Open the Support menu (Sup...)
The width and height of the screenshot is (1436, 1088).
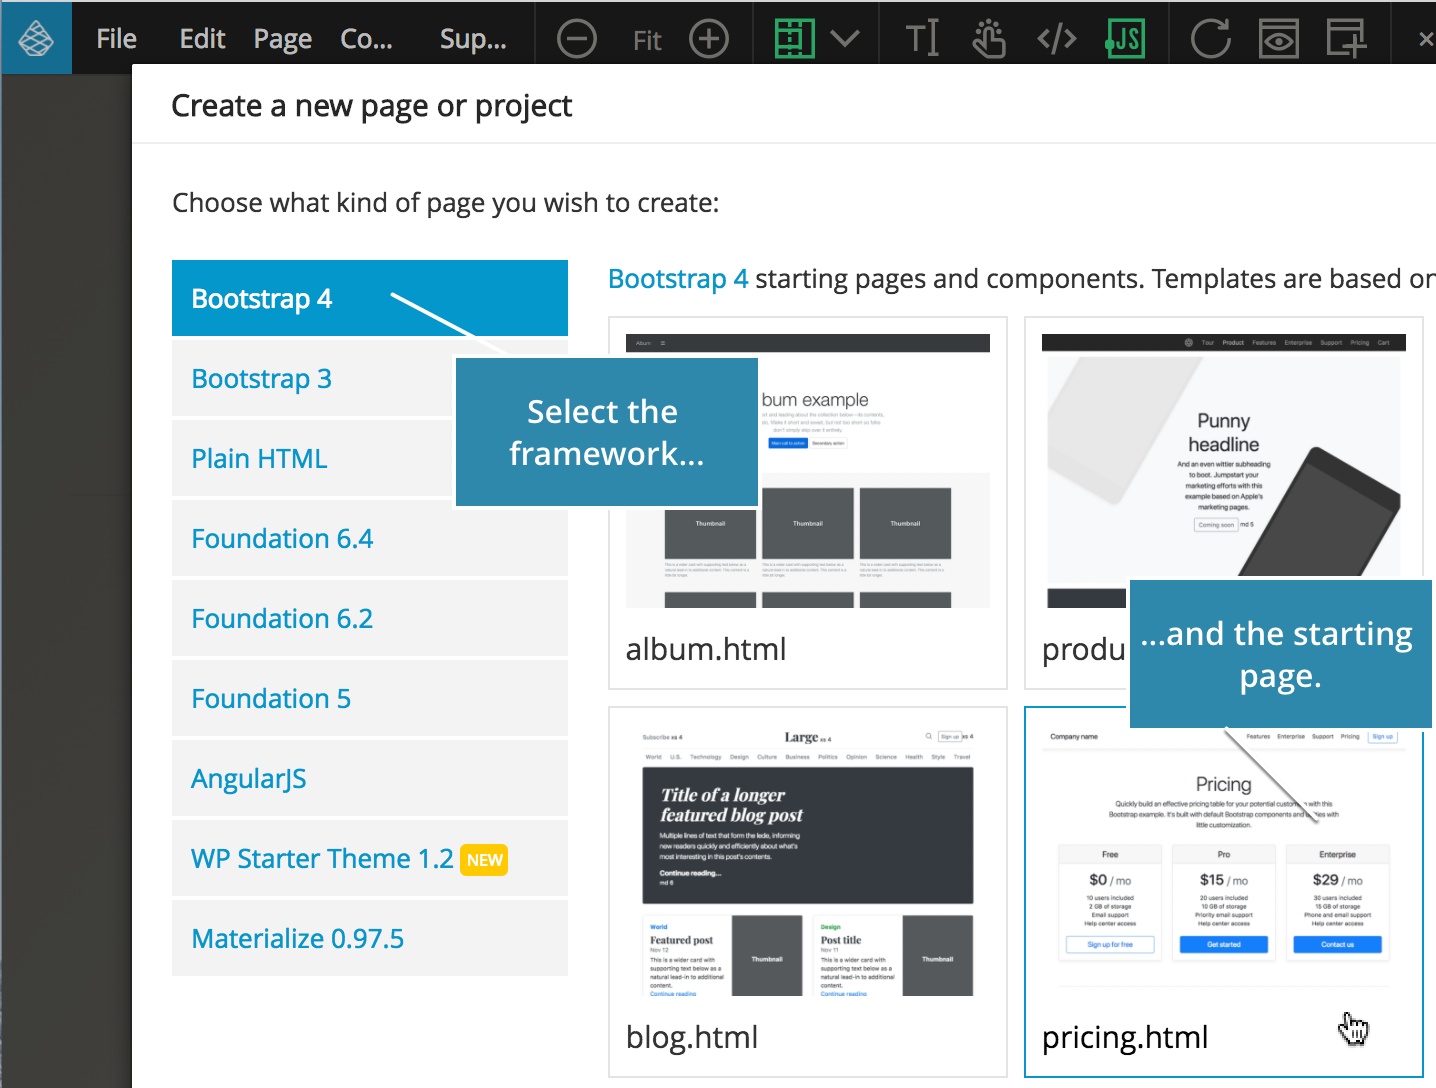click(473, 39)
